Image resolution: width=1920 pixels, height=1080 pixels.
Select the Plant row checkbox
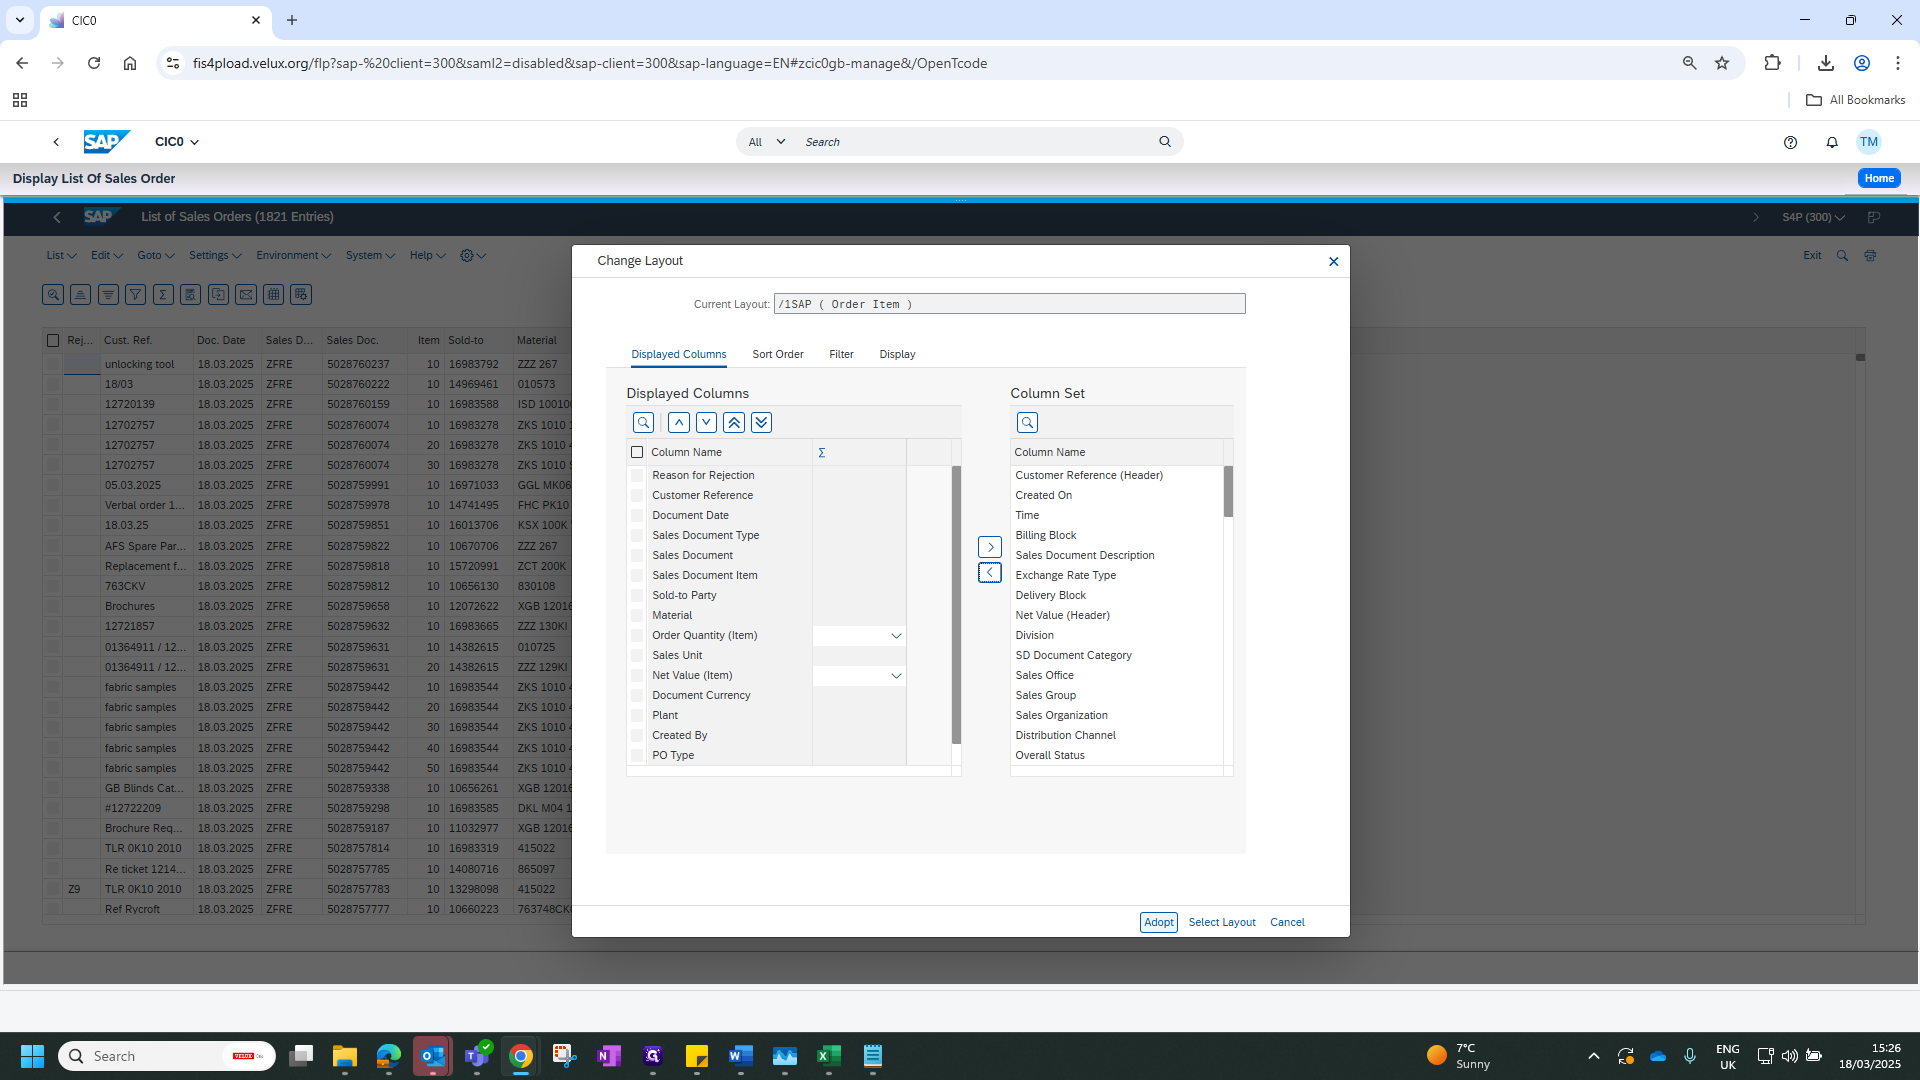tap(637, 715)
